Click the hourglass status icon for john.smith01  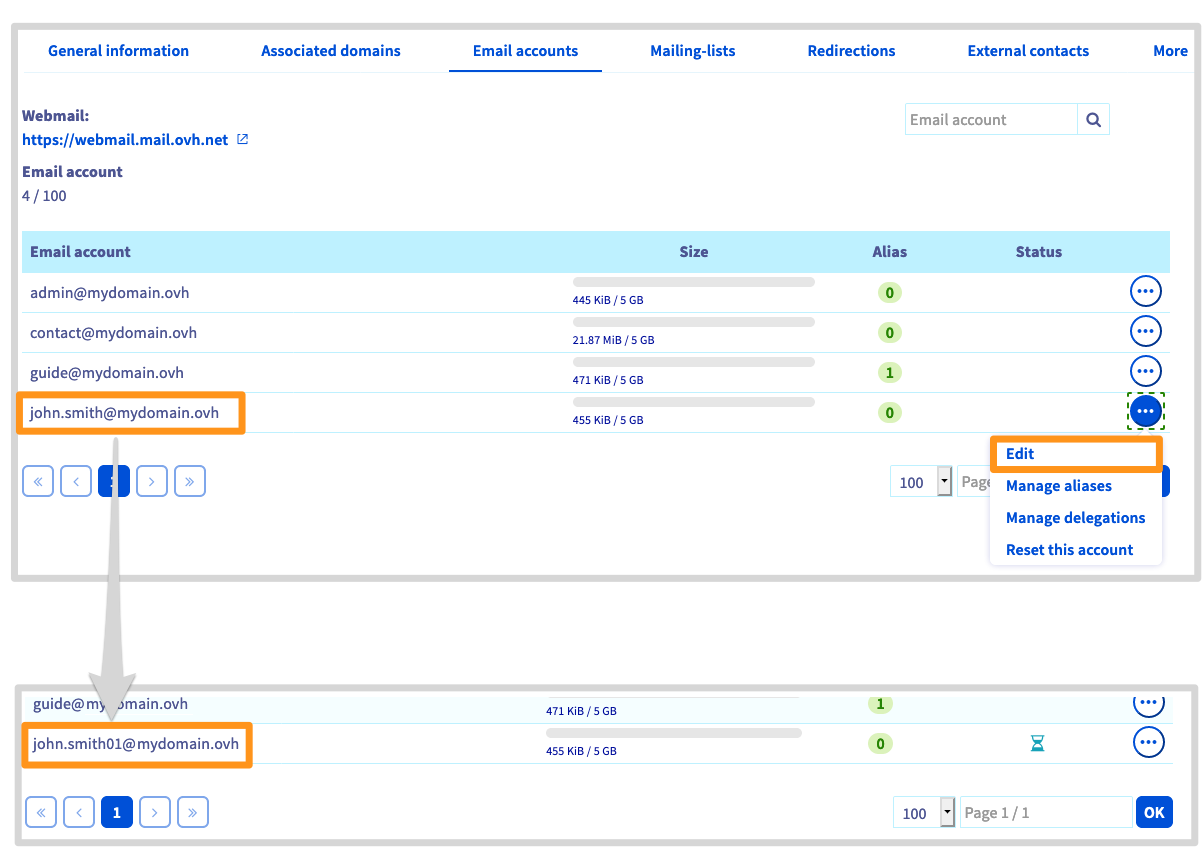point(1037,743)
